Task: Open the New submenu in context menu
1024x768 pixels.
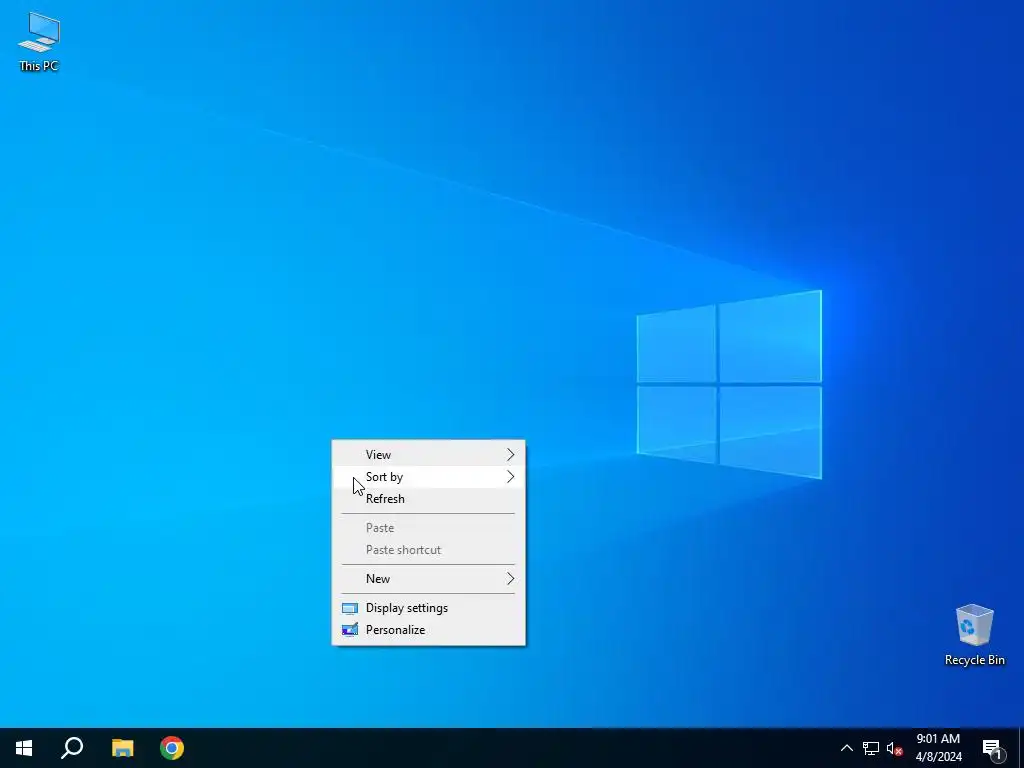Action: click(x=428, y=579)
